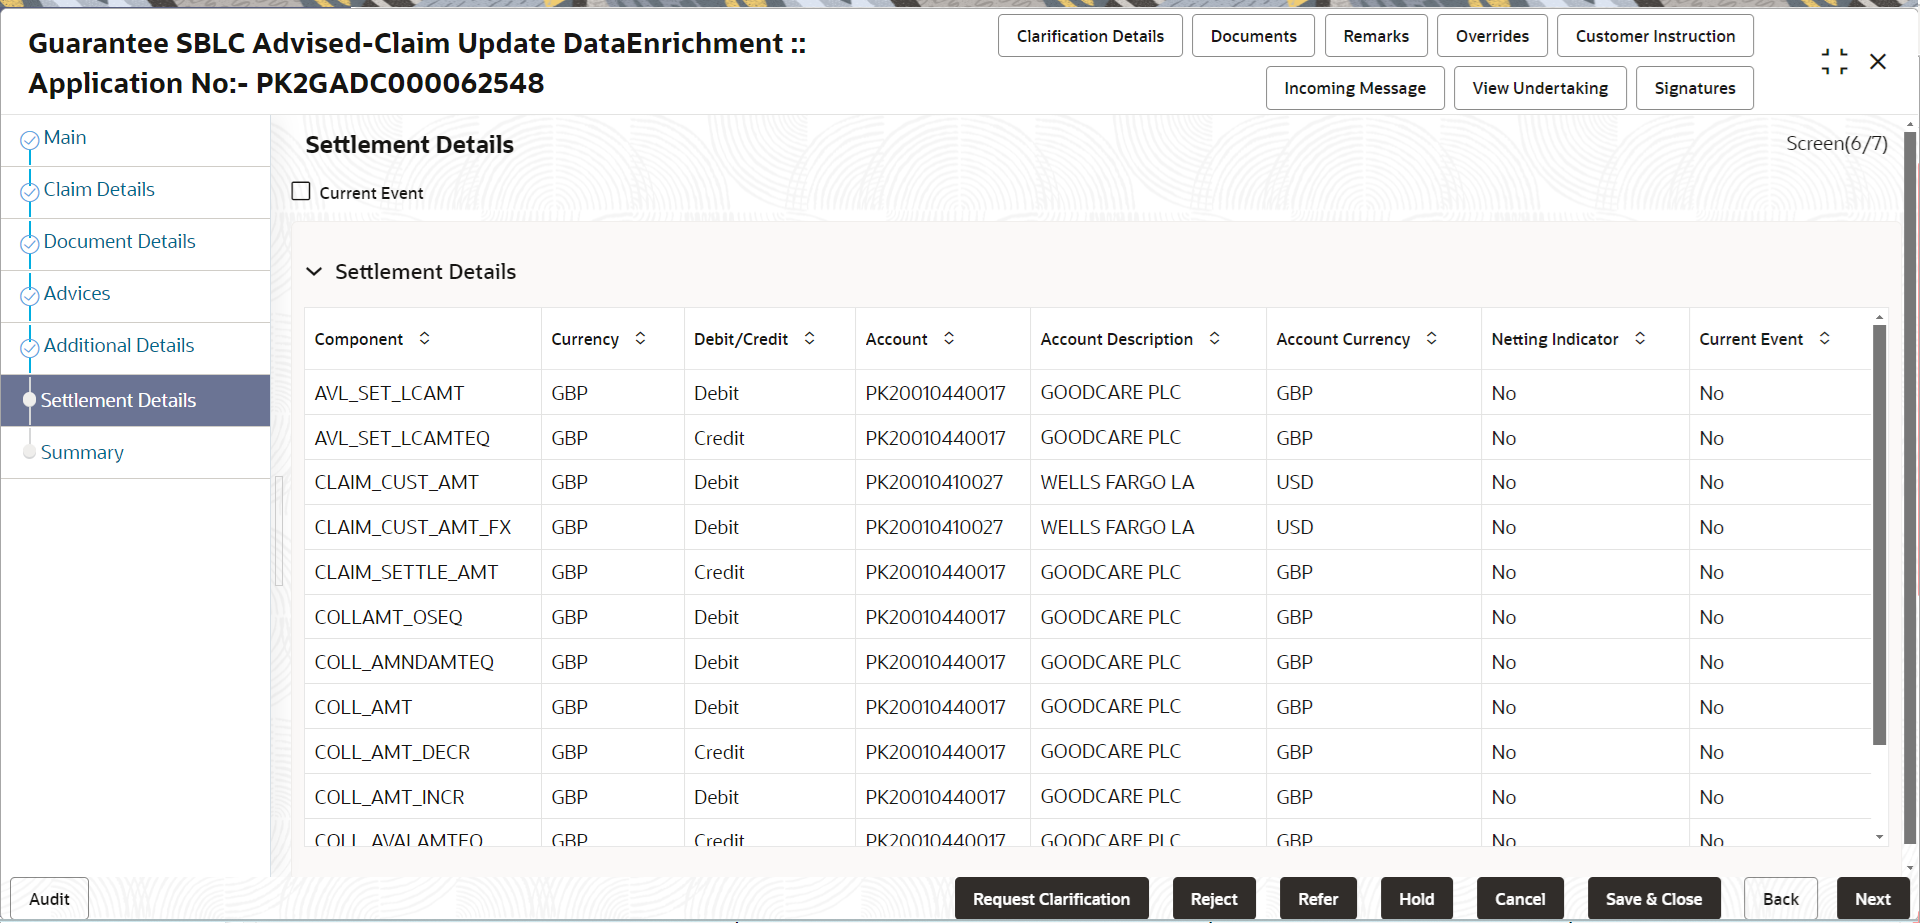Go to the Main step
This screenshot has height=923, width=1920.
[65, 138]
